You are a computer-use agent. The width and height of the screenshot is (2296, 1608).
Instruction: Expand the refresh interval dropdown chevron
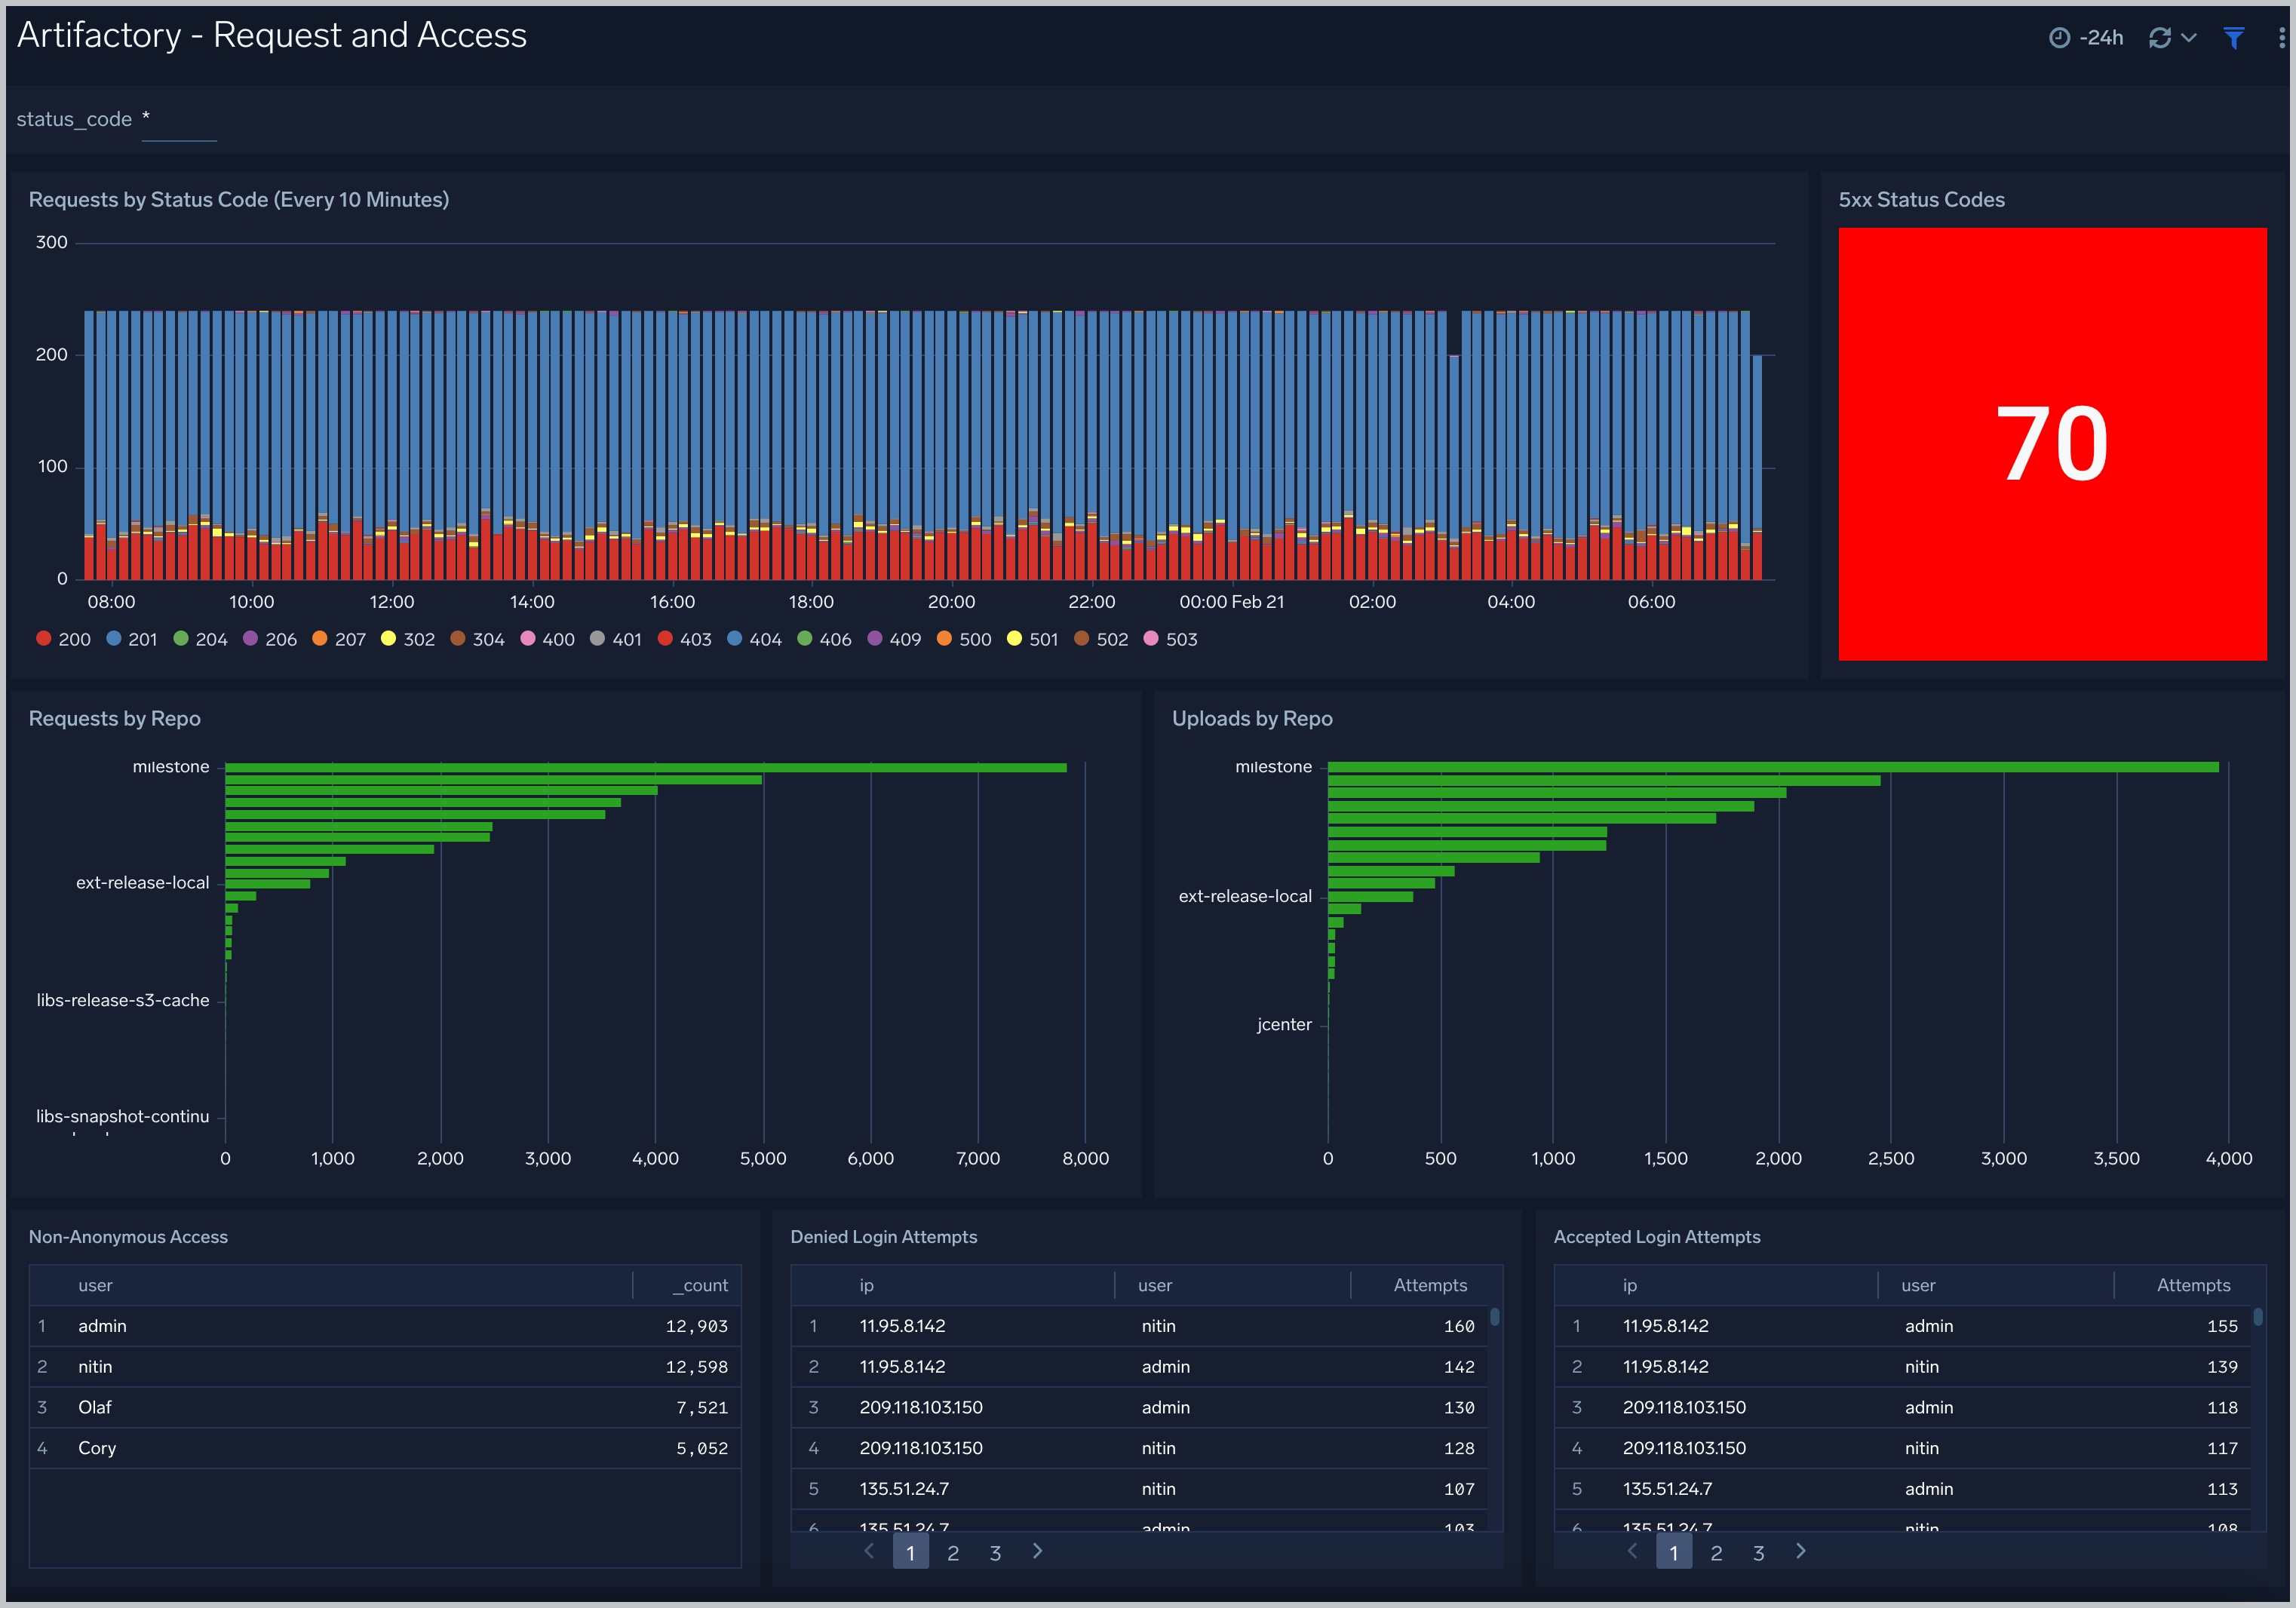pos(2189,38)
